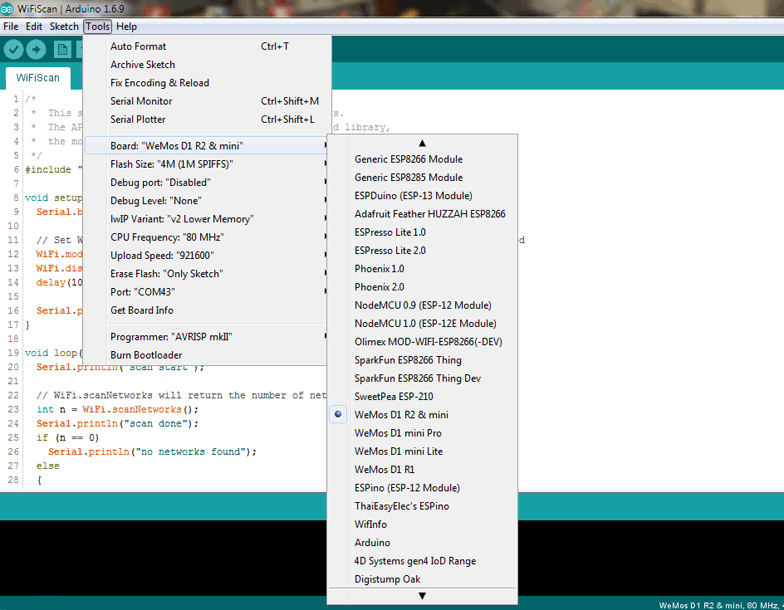Select SparkFun ESP8266 Thing board
The width and height of the screenshot is (784, 610).
click(422, 360)
